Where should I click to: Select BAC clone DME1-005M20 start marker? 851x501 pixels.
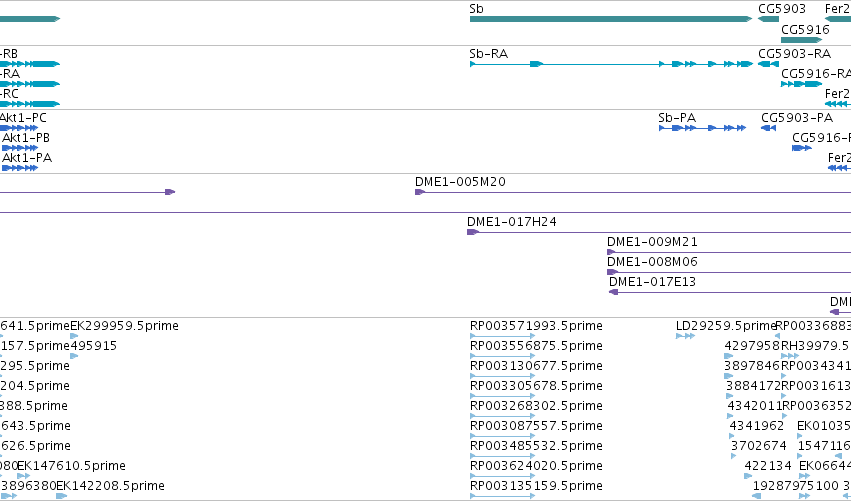pyautogui.click(x=420, y=192)
